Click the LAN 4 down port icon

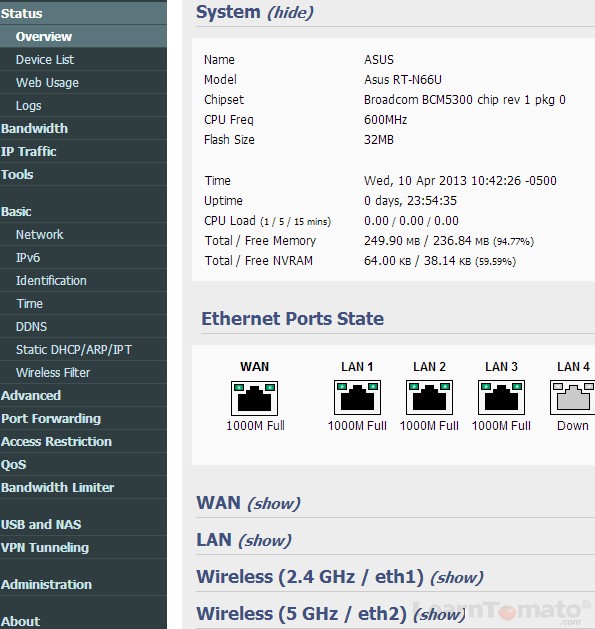click(x=573, y=398)
